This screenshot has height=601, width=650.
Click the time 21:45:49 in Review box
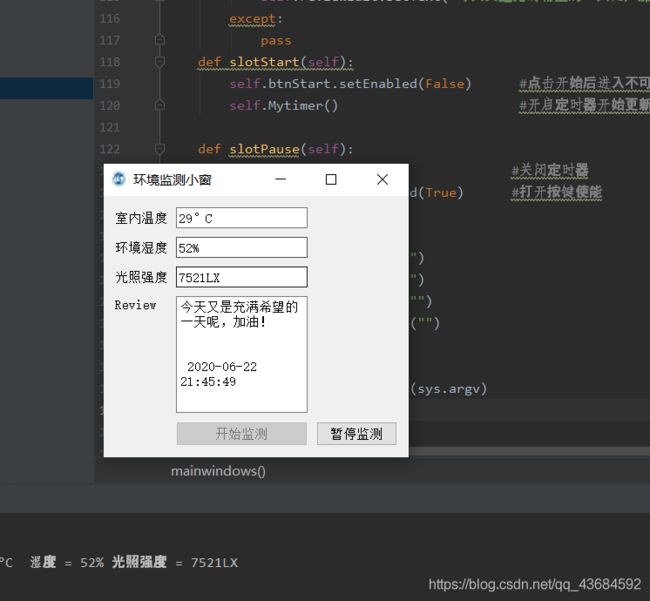[208, 382]
